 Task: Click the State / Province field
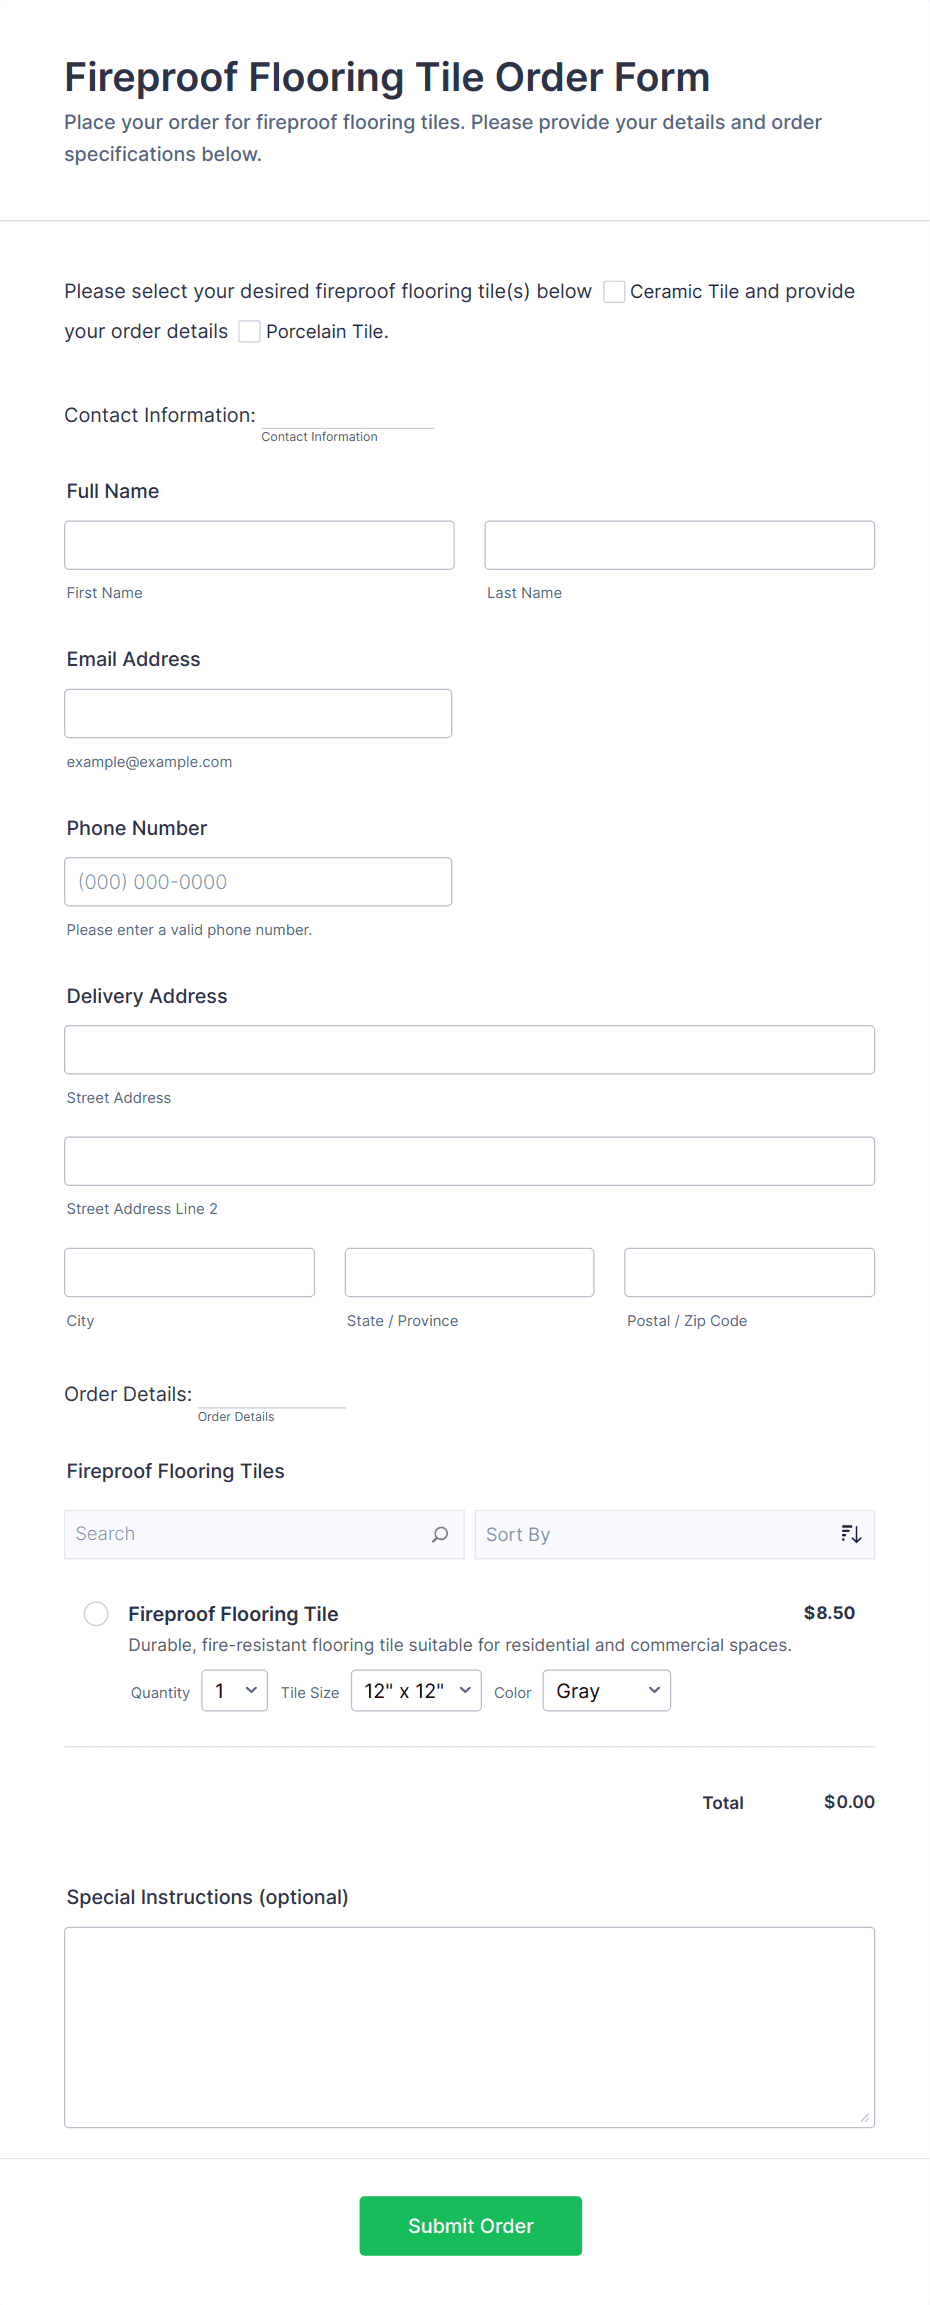coord(469,1272)
